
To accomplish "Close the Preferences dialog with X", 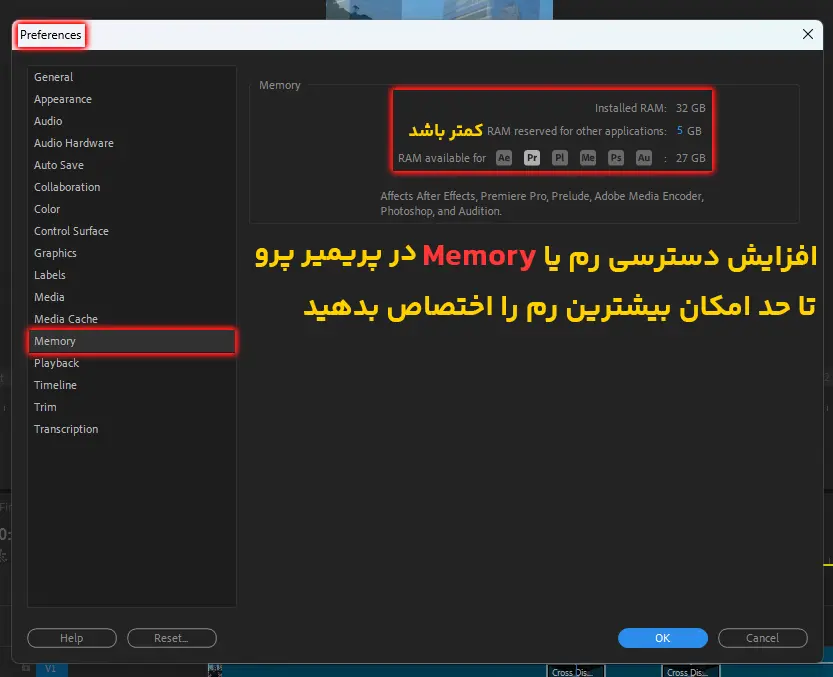I will coord(808,35).
